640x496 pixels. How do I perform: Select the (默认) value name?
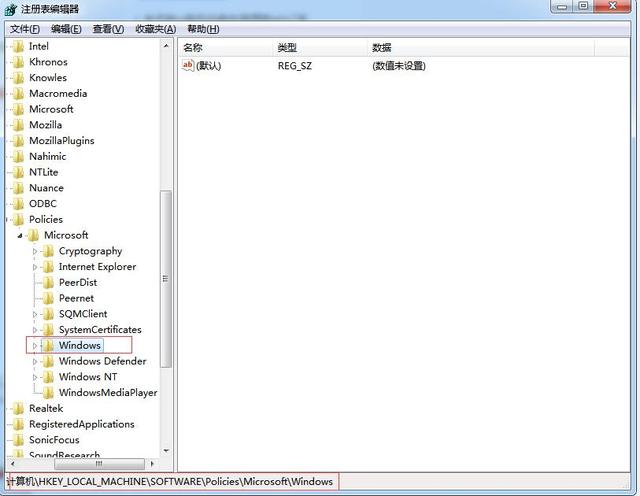pyautogui.click(x=209, y=66)
